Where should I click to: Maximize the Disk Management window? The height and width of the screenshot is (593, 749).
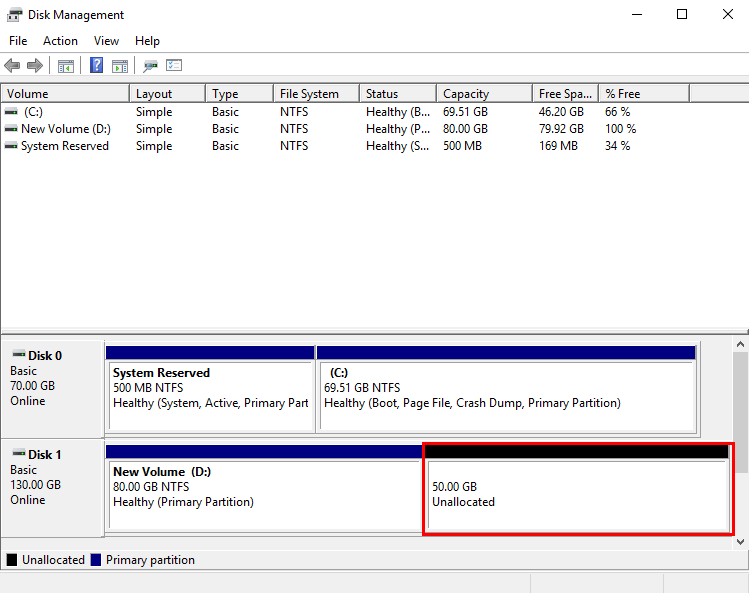pos(682,14)
